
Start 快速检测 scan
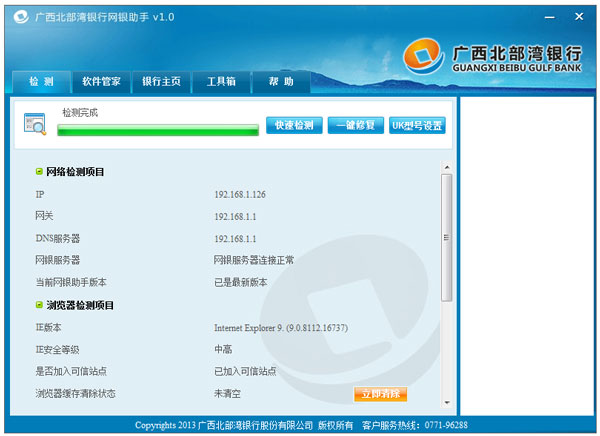tap(294, 125)
